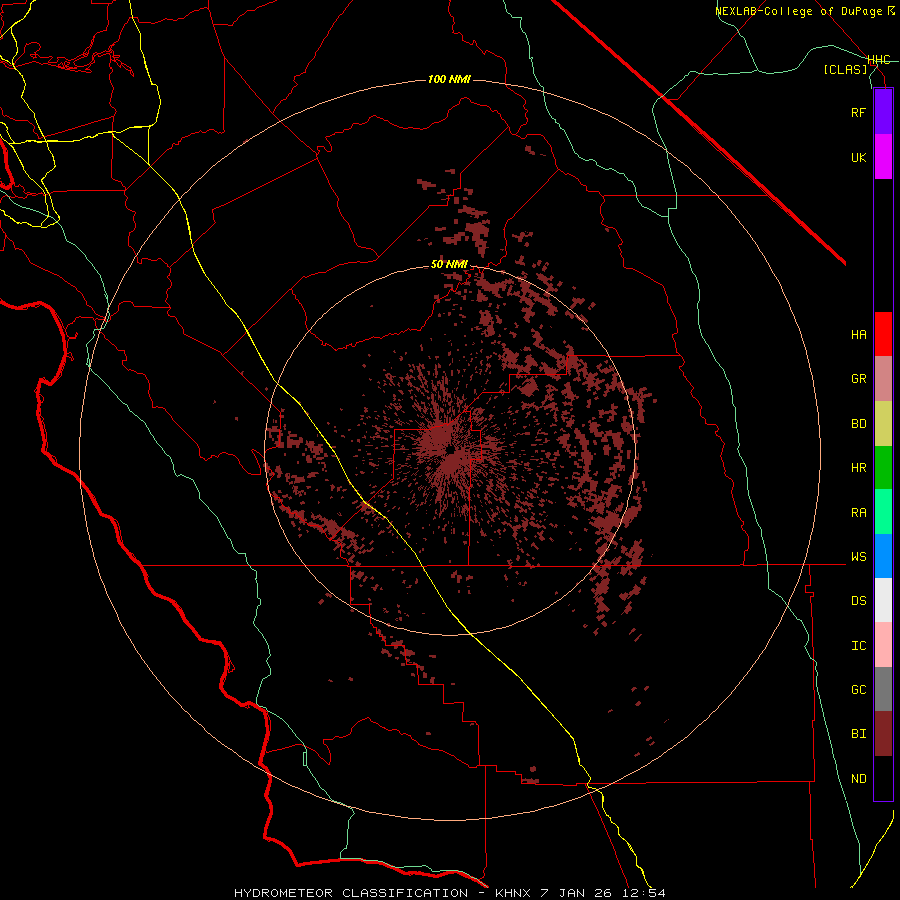Viewport: 900px width, 900px height.
Task: Click the DS legend label
Action: pos(858,601)
